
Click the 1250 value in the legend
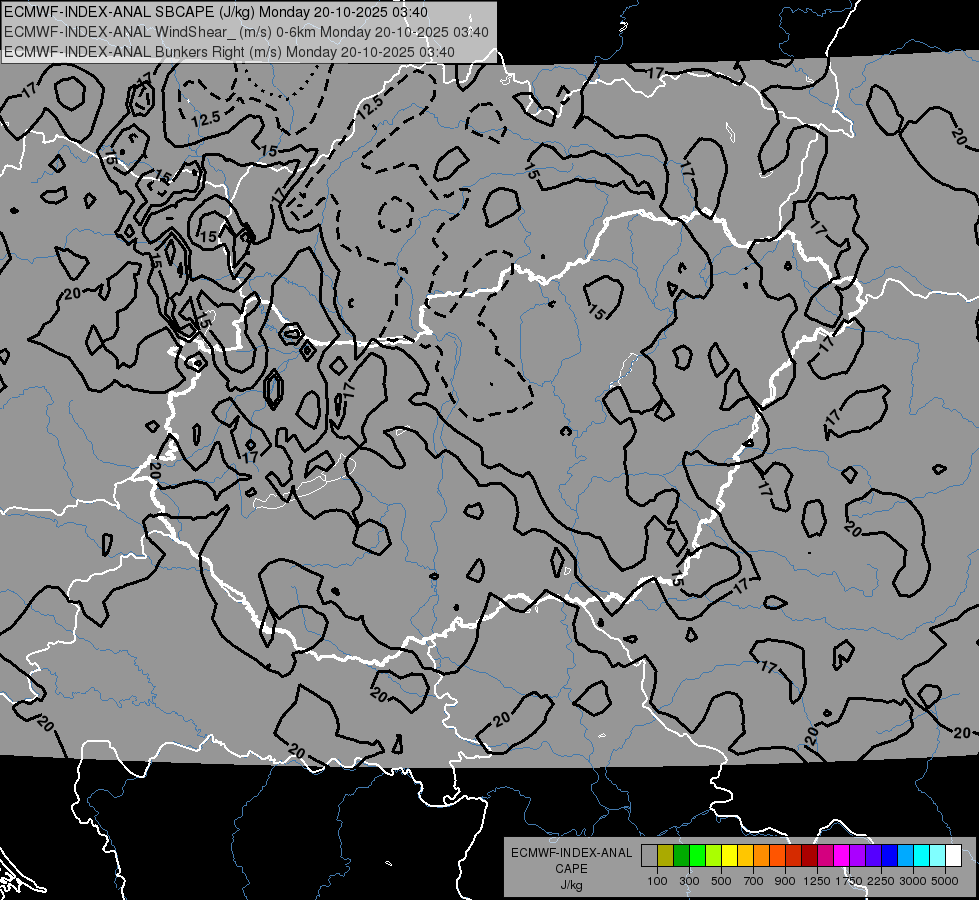[817, 881]
